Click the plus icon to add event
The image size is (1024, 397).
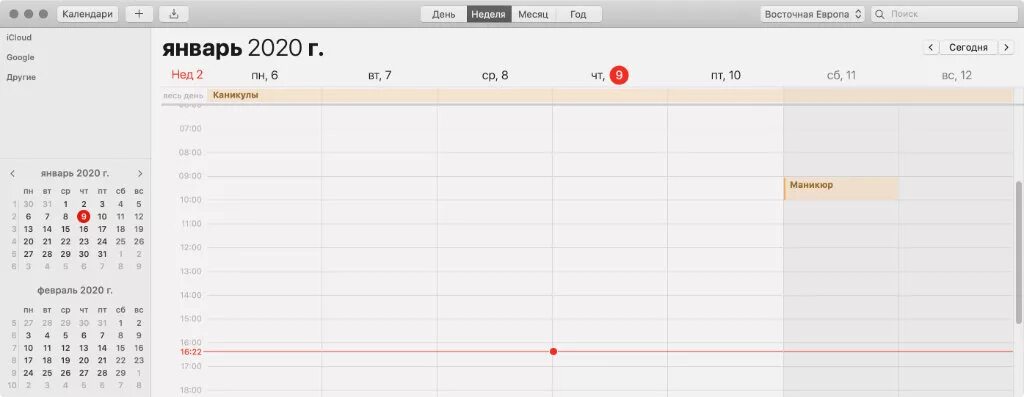coord(138,14)
